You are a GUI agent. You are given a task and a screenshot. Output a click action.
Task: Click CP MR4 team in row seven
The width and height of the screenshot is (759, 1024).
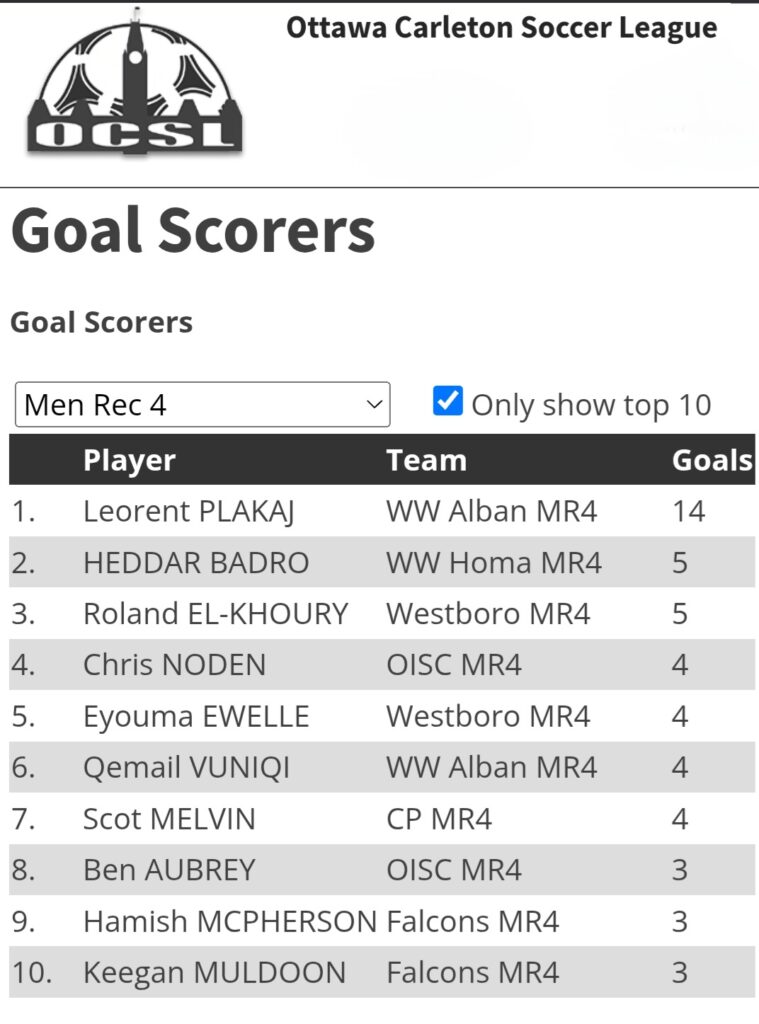[439, 819]
